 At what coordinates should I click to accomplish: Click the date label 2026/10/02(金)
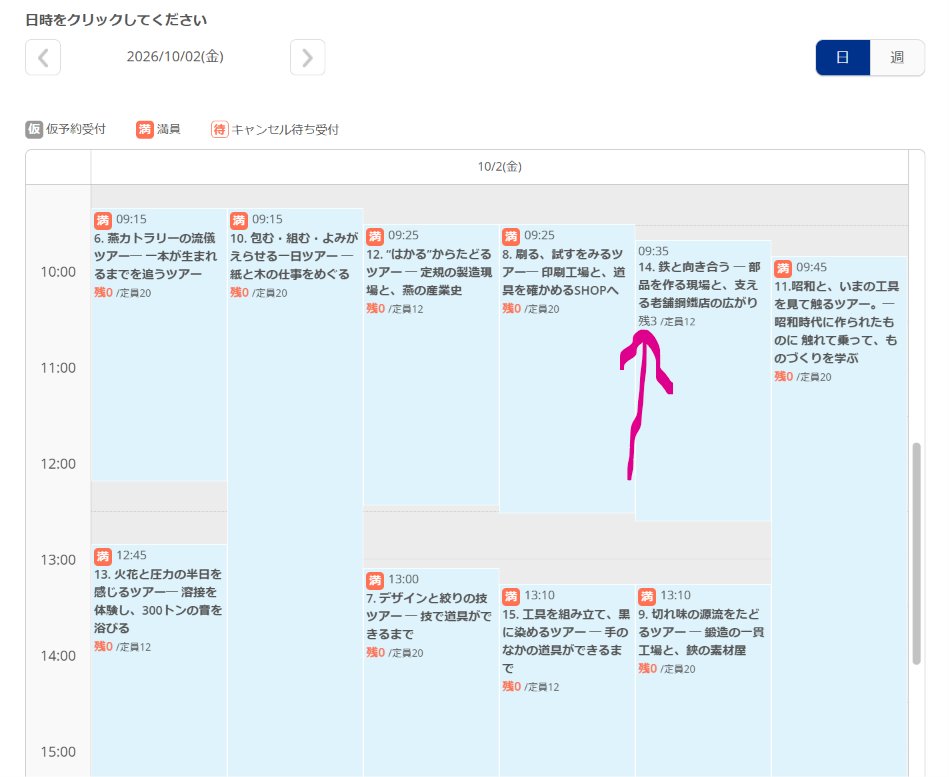pos(175,56)
